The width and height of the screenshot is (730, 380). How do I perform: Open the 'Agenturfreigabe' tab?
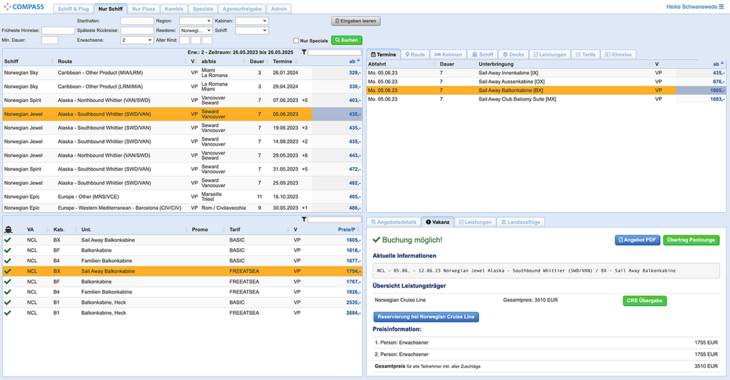pos(242,9)
